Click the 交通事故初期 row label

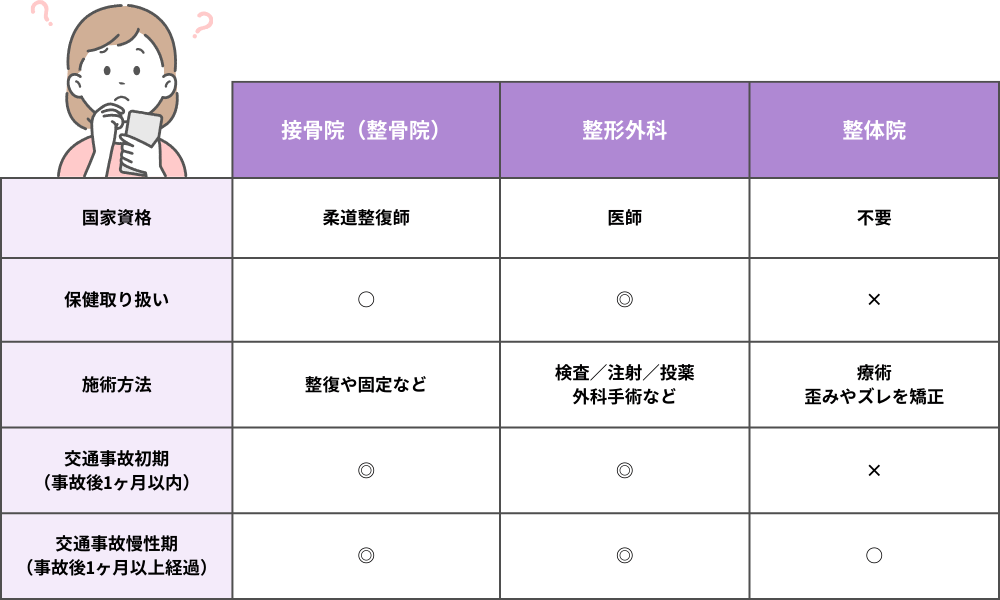pyautogui.click(x=117, y=469)
